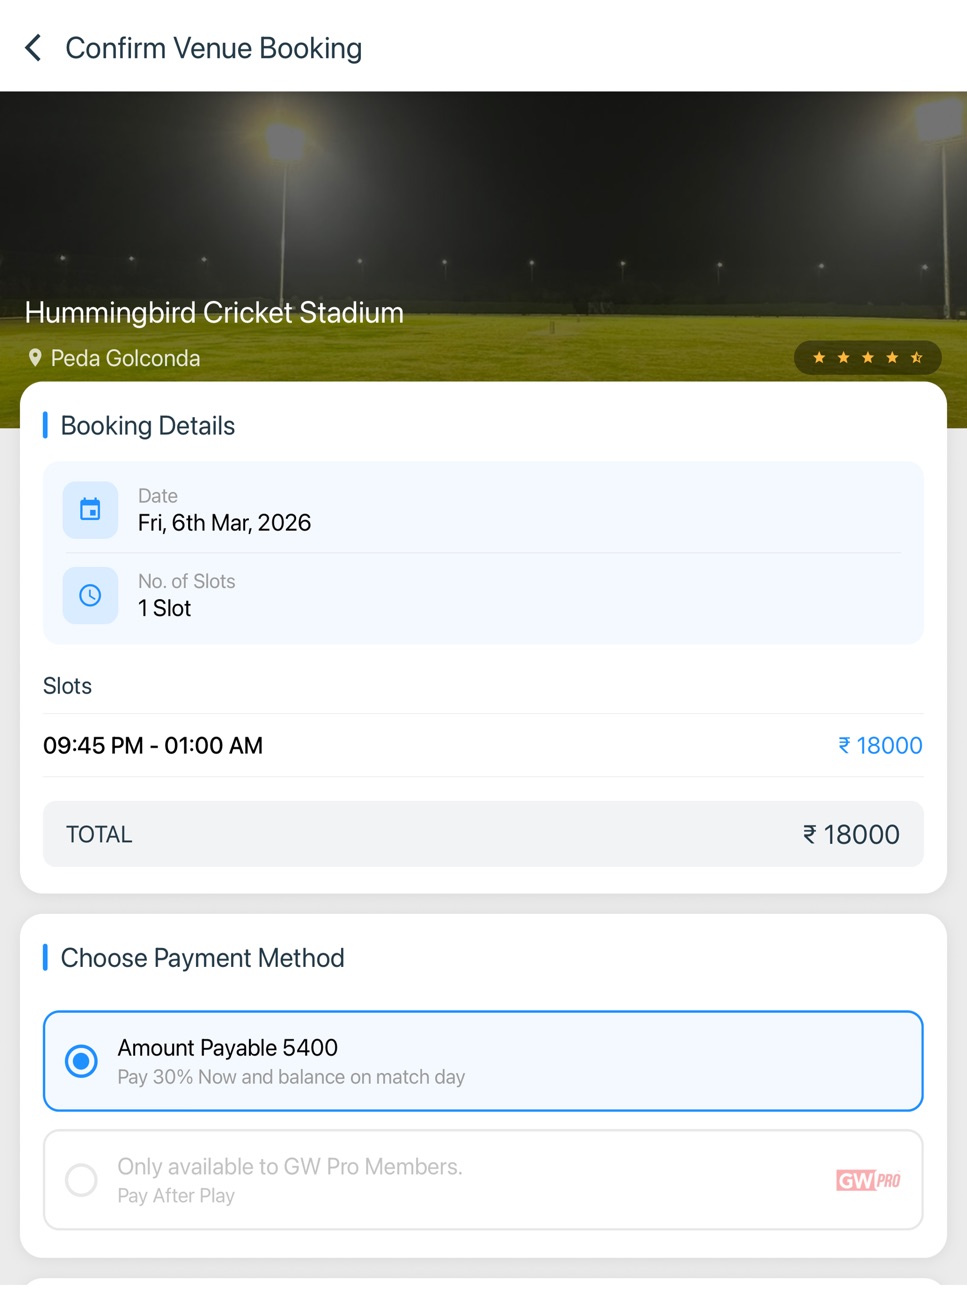Tap the Peda Golconda location text

click(x=125, y=358)
